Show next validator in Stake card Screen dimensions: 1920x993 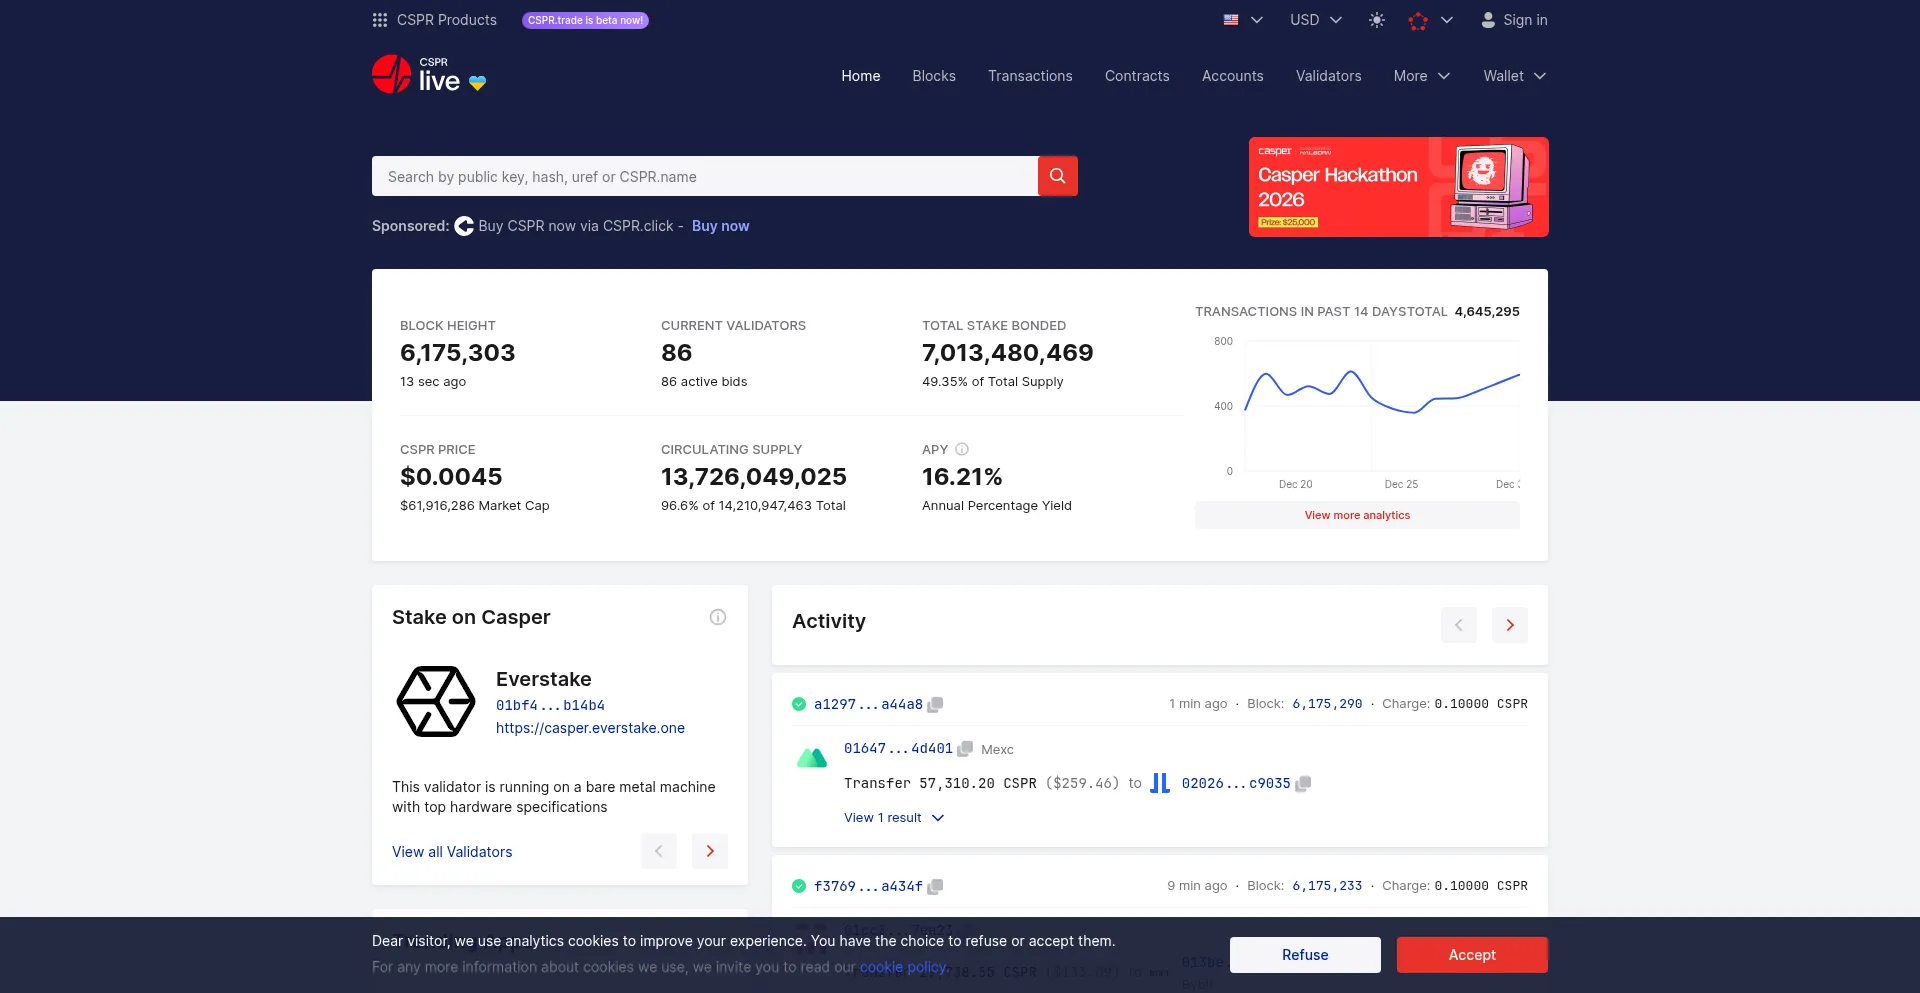pyautogui.click(x=710, y=851)
